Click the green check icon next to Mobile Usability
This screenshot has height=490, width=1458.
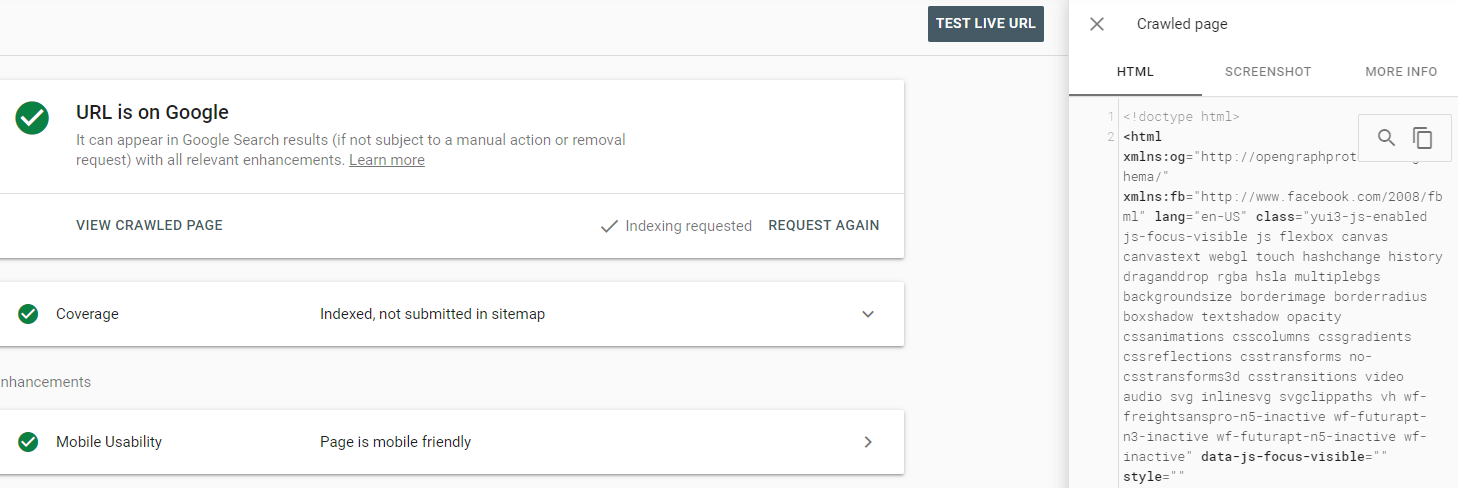pyautogui.click(x=28, y=442)
